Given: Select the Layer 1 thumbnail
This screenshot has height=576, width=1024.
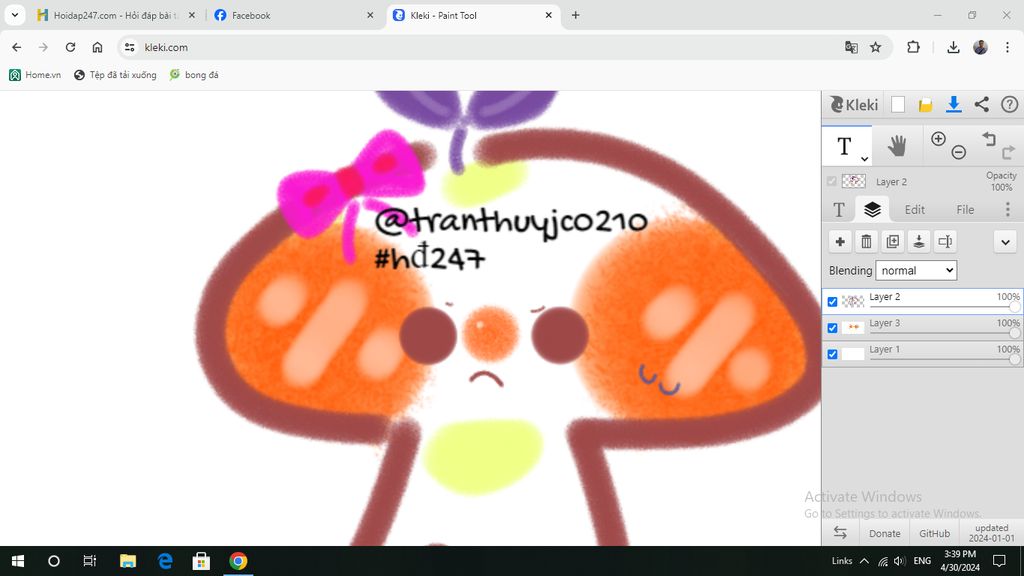Looking at the screenshot, I should tap(852, 353).
